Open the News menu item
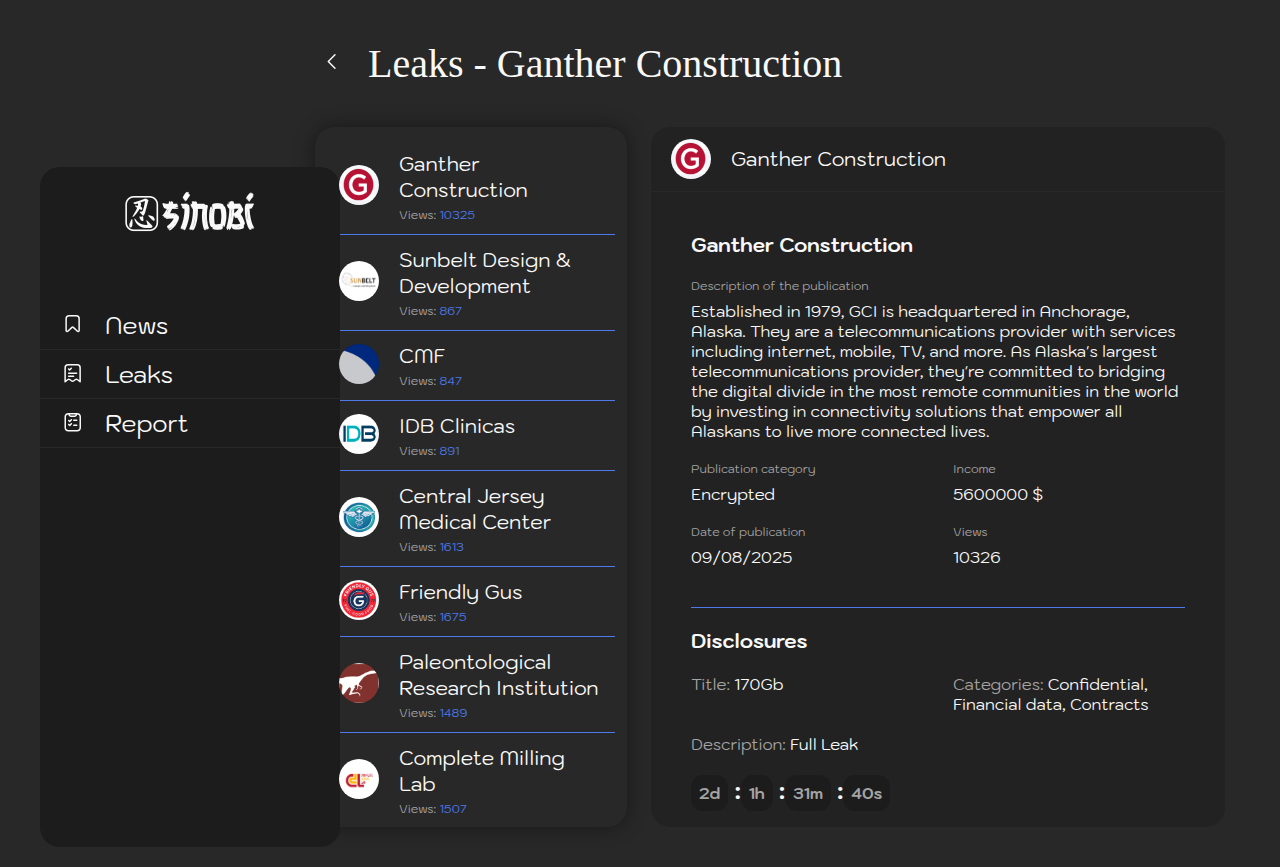This screenshot has height=867, width=1280. pos(136,326)
